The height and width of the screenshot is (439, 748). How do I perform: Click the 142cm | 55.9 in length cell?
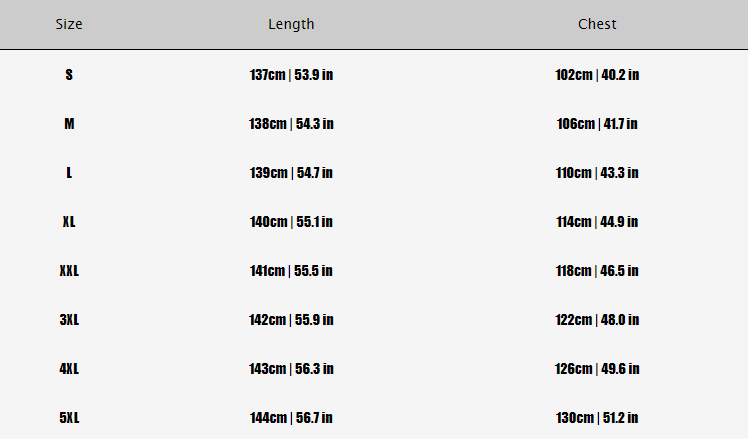pos(291,320)
